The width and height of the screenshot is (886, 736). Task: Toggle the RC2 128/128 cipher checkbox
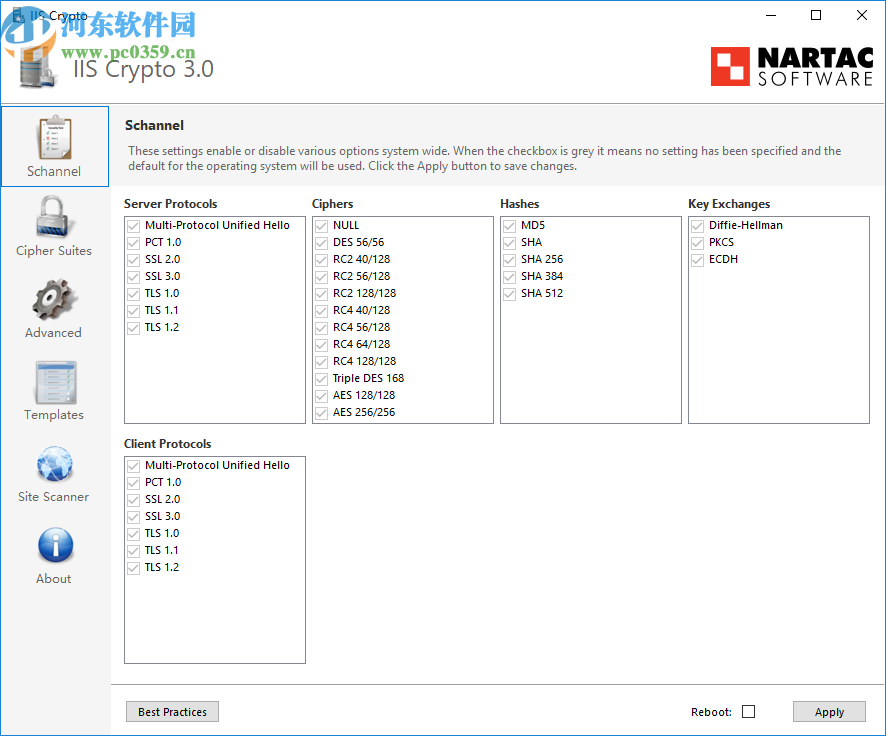pyautogui.click(x=322, y=294)
